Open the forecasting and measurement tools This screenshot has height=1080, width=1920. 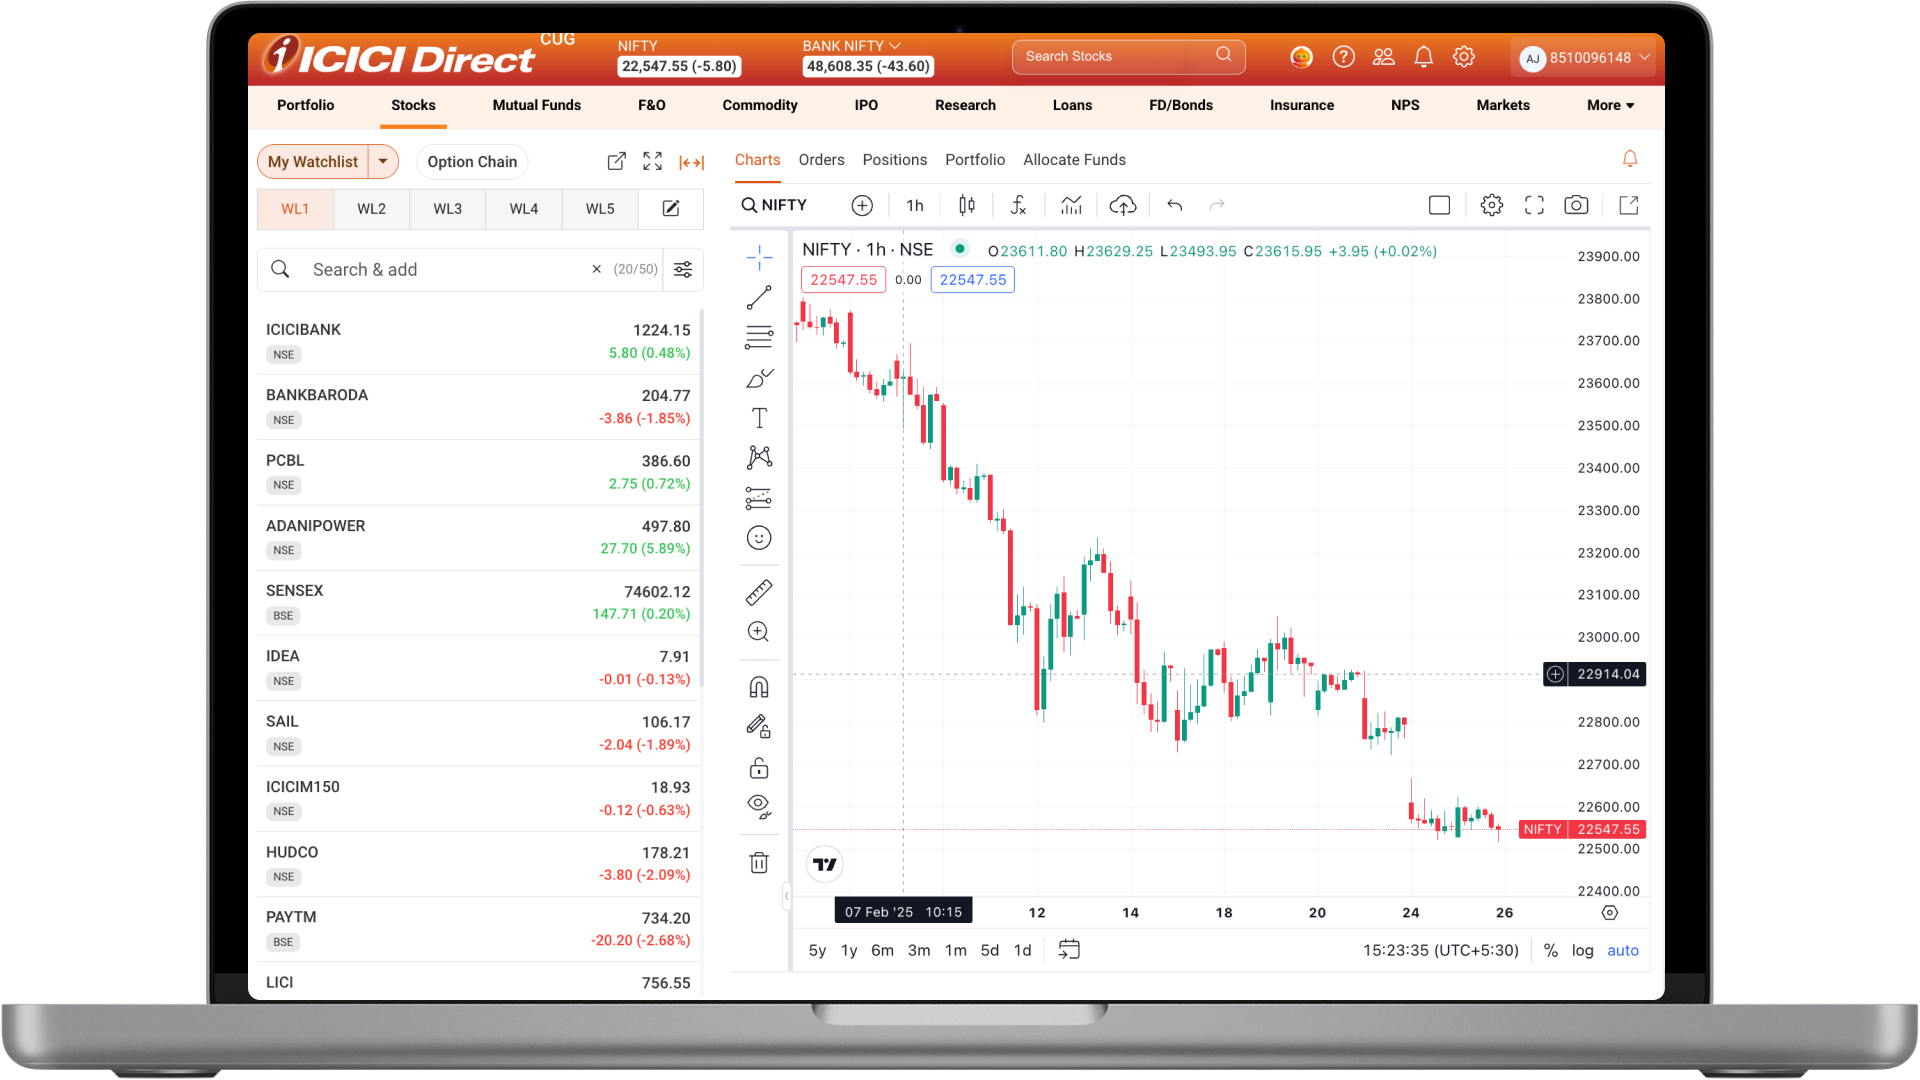click(759, 498)
